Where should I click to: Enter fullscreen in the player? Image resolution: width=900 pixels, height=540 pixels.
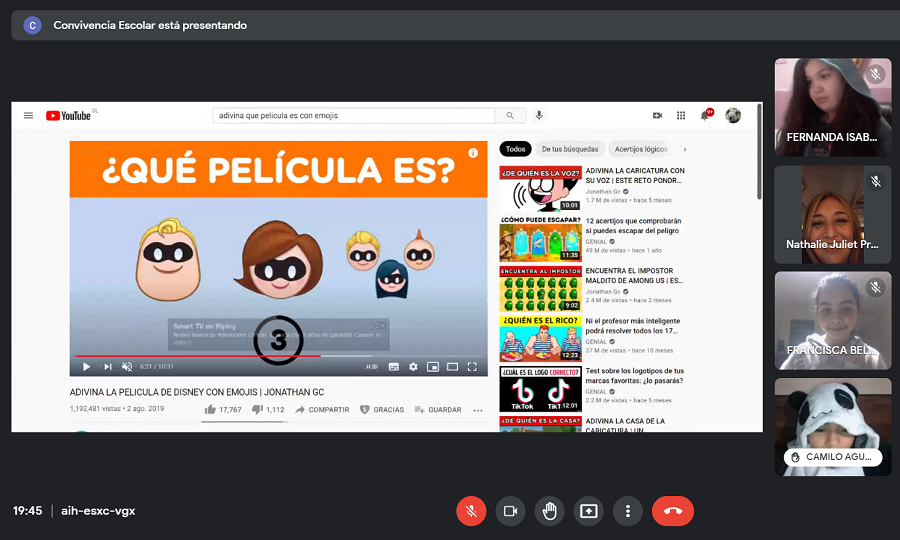pos(472,367)
